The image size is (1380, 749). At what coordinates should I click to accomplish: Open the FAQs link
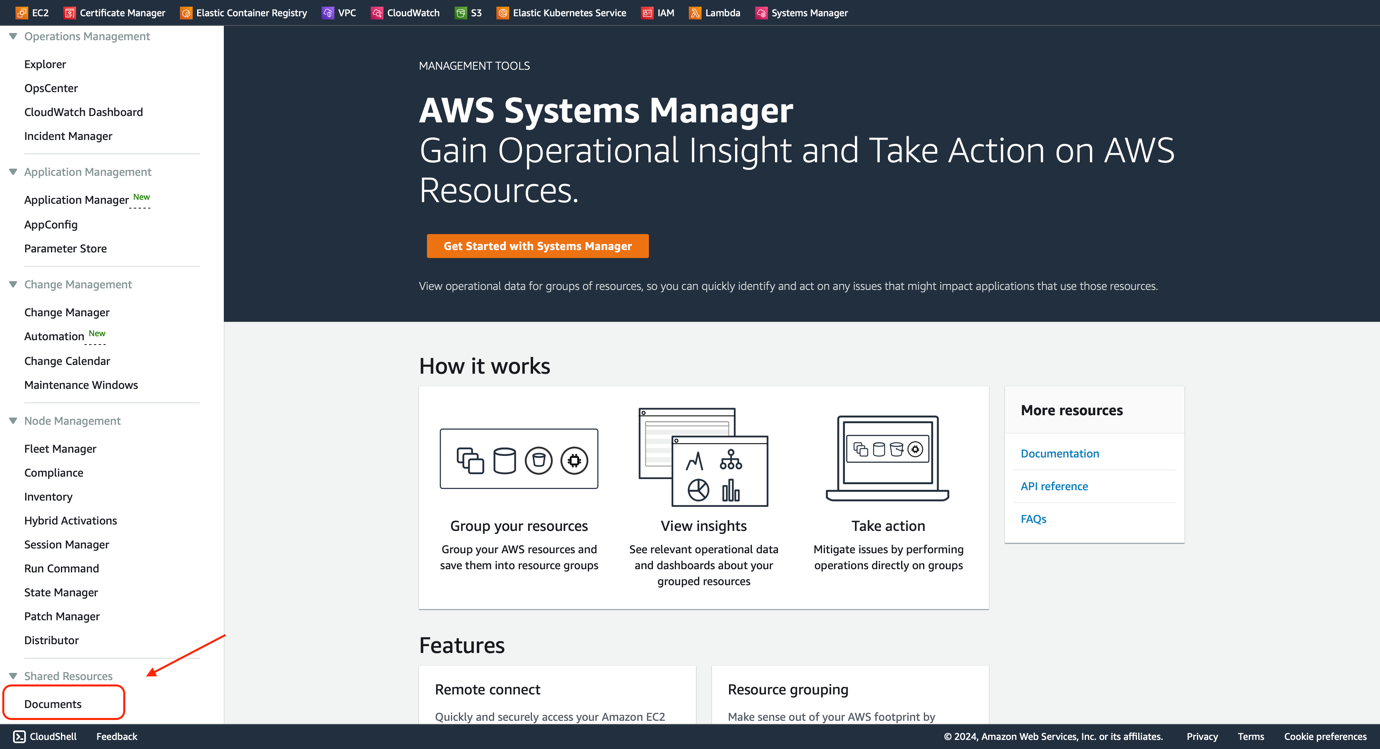coord(1033,520)
